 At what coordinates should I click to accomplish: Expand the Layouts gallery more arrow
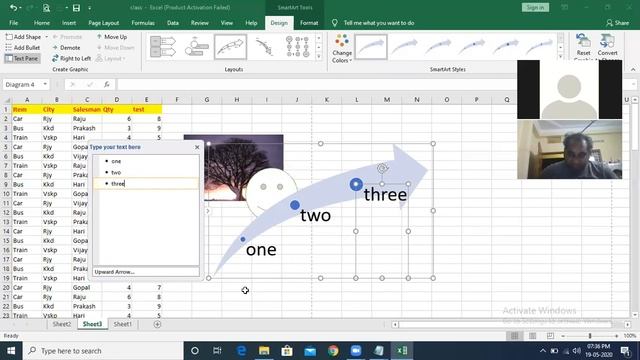319,56
